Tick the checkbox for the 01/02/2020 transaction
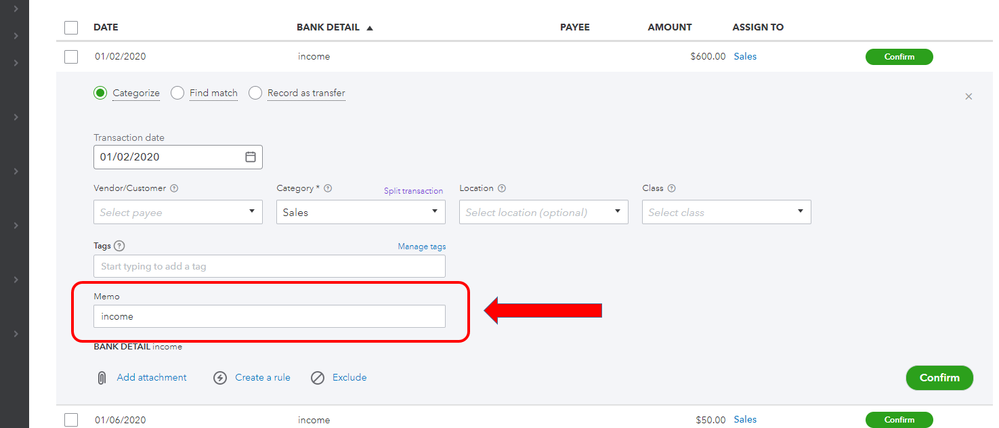This screenshot has height=428, width=999. click(x=71, y=57)
